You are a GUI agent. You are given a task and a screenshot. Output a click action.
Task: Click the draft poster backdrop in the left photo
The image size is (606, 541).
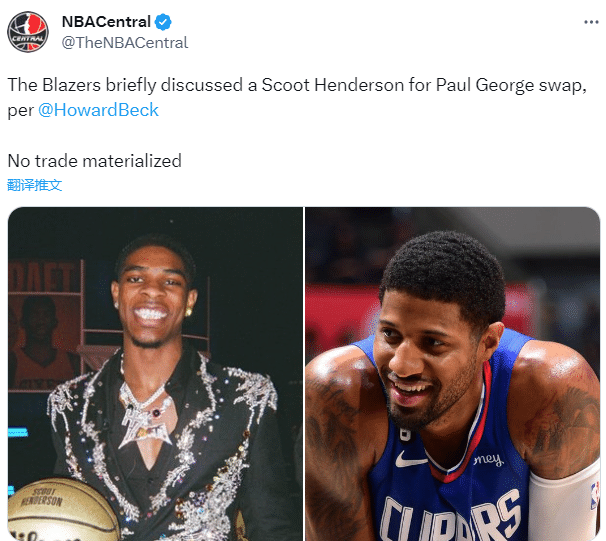click(44, 325)
